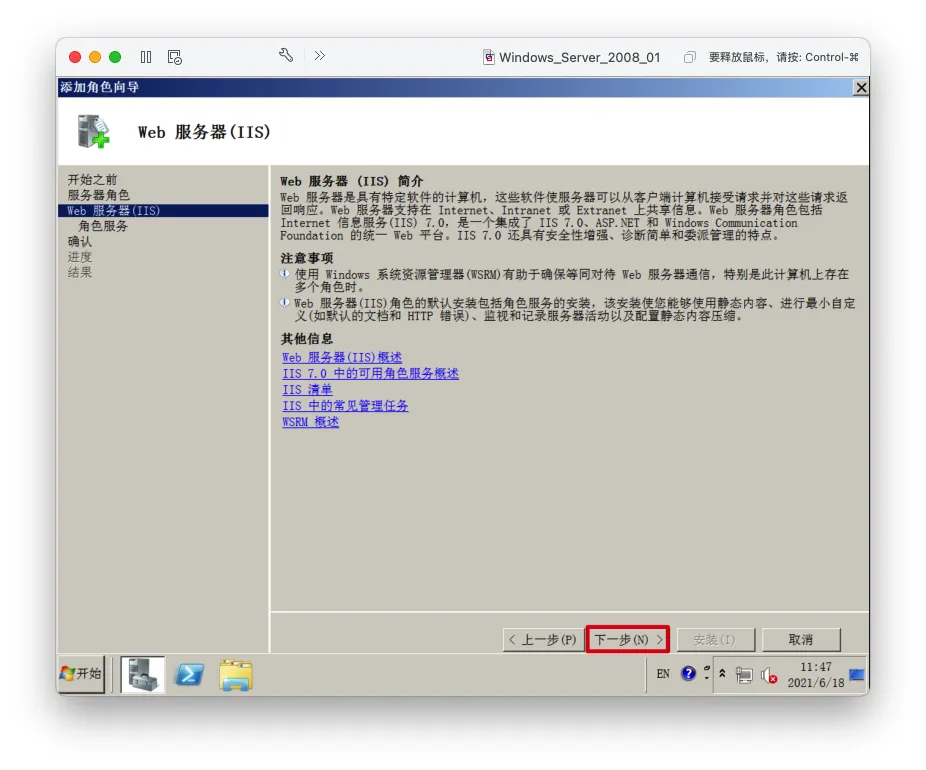Click the 其他信息 heading
The image size is (926, 770).
tap(307, 338)
